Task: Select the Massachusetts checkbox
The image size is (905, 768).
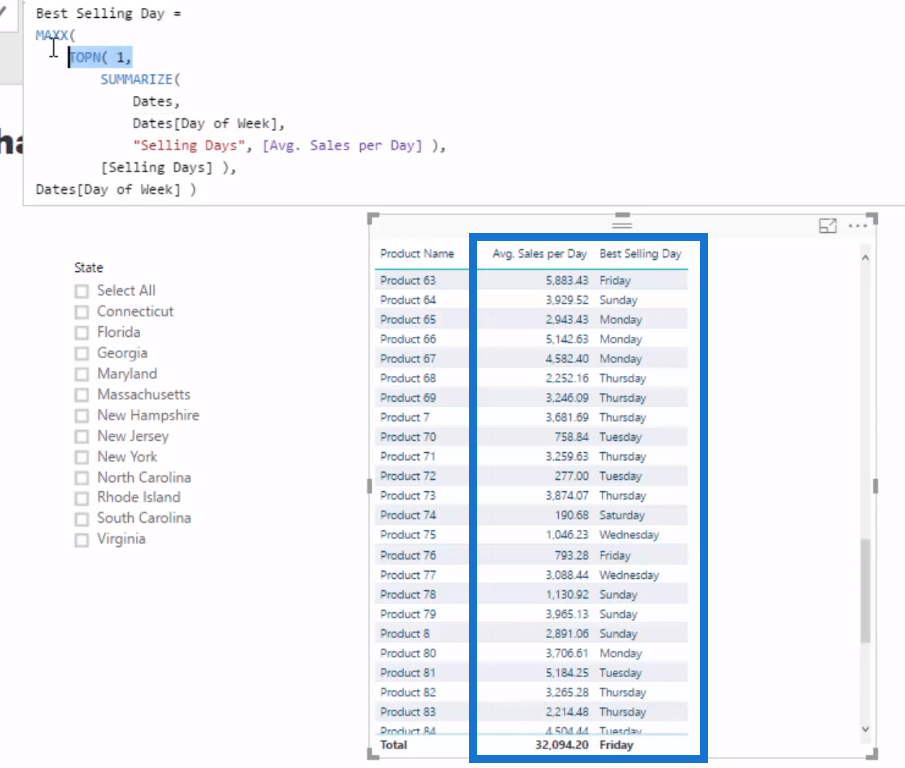Action: [x=81, y=395]
